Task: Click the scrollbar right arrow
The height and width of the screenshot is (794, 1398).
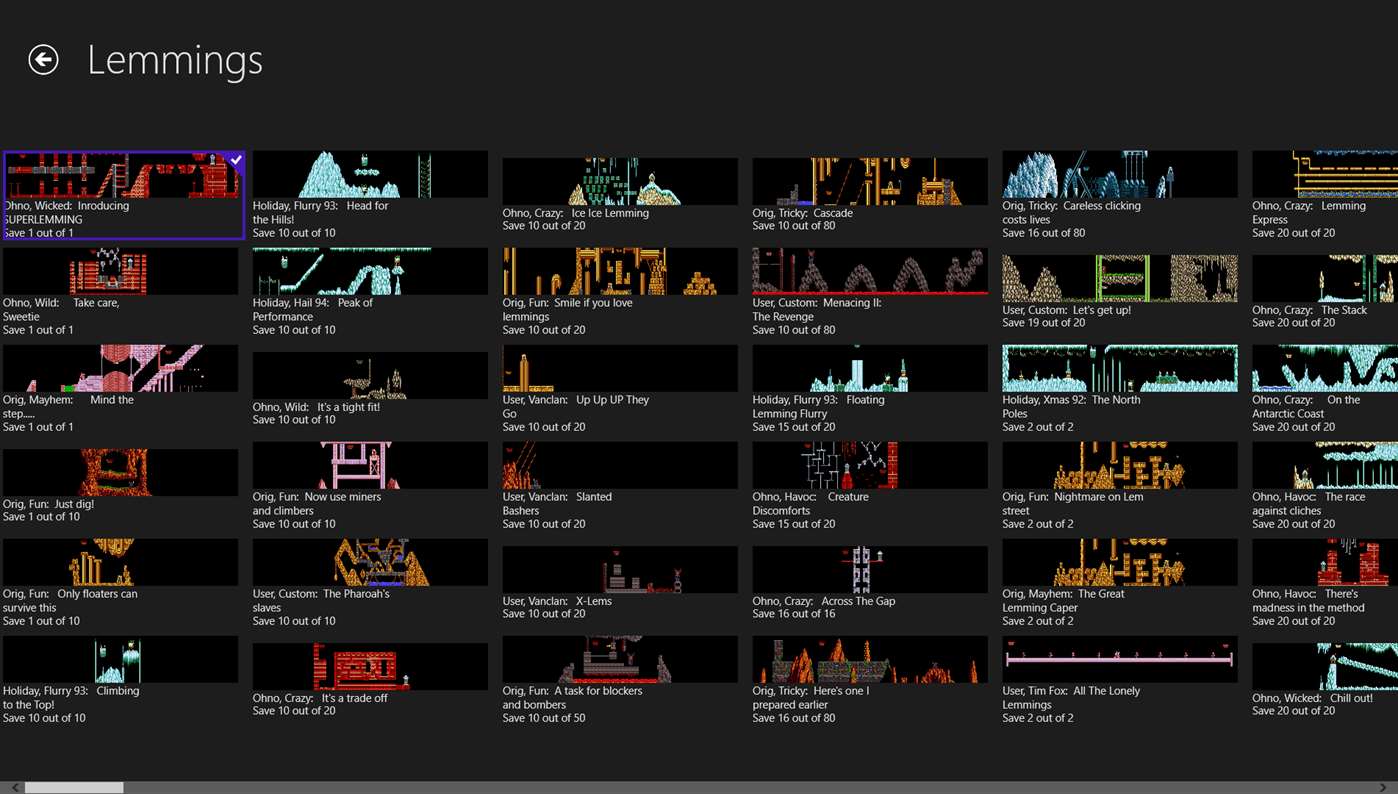Action: pyautogui.click(x=1385, y=788)
